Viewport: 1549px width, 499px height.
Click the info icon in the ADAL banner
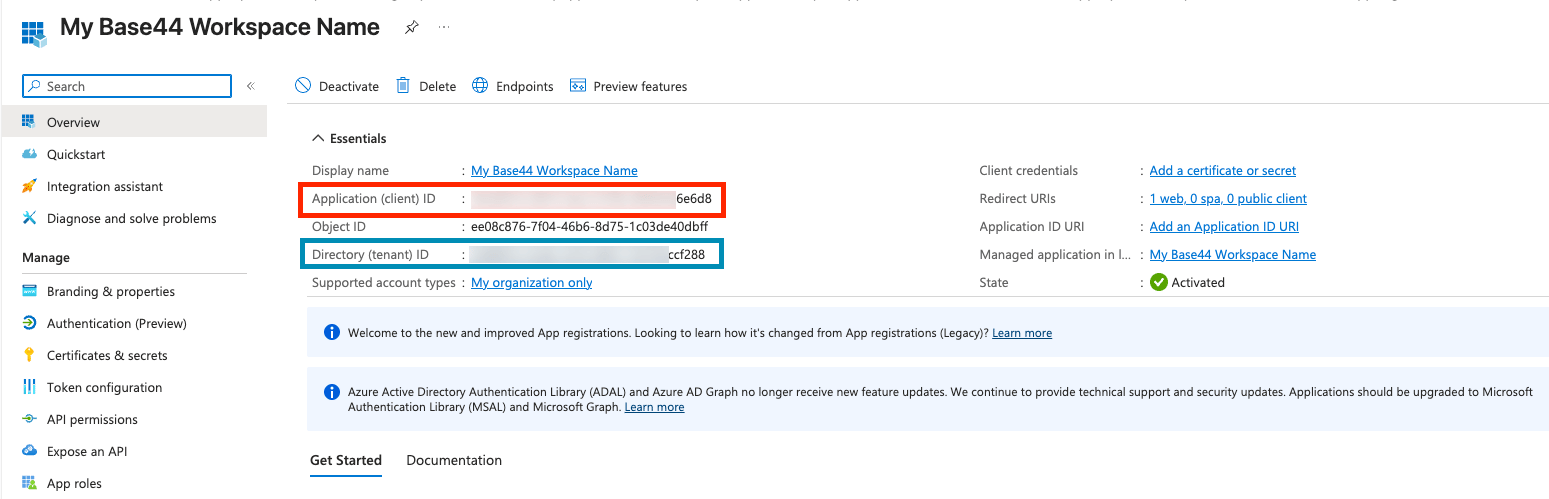point(332,392)
